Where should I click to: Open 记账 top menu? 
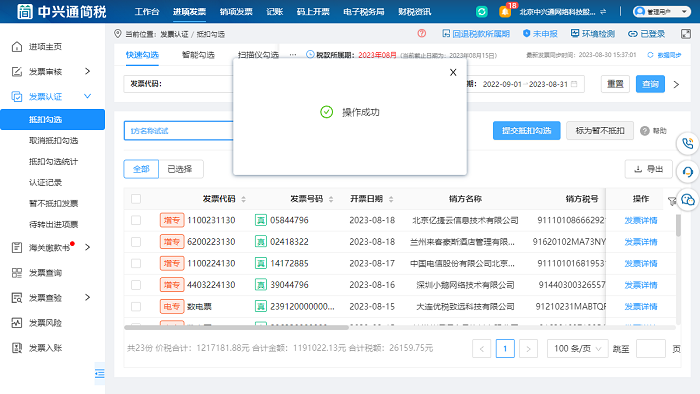coord(275,12)
